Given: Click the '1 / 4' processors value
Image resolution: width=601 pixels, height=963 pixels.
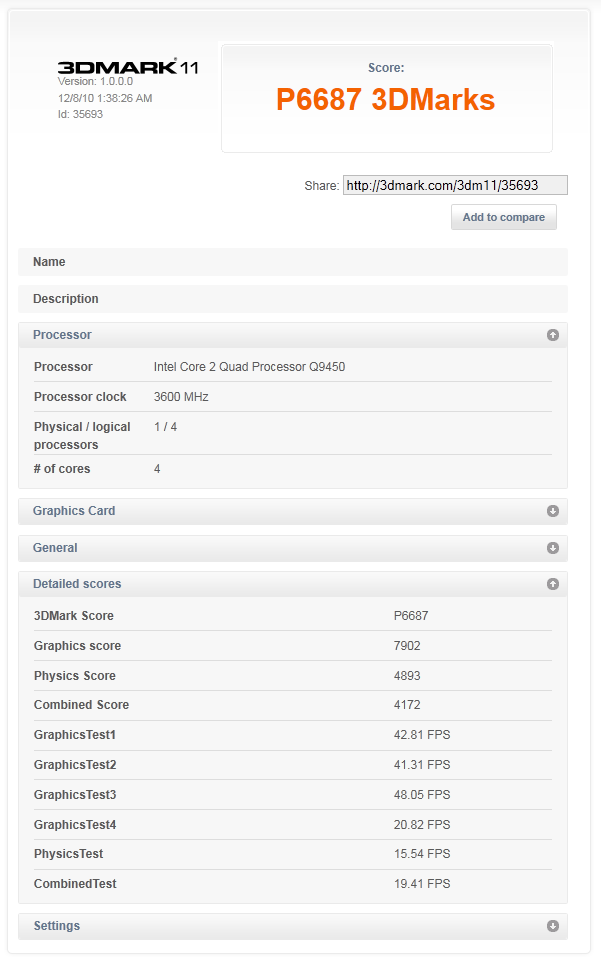Looking at the screenshot, I should 165,427.
